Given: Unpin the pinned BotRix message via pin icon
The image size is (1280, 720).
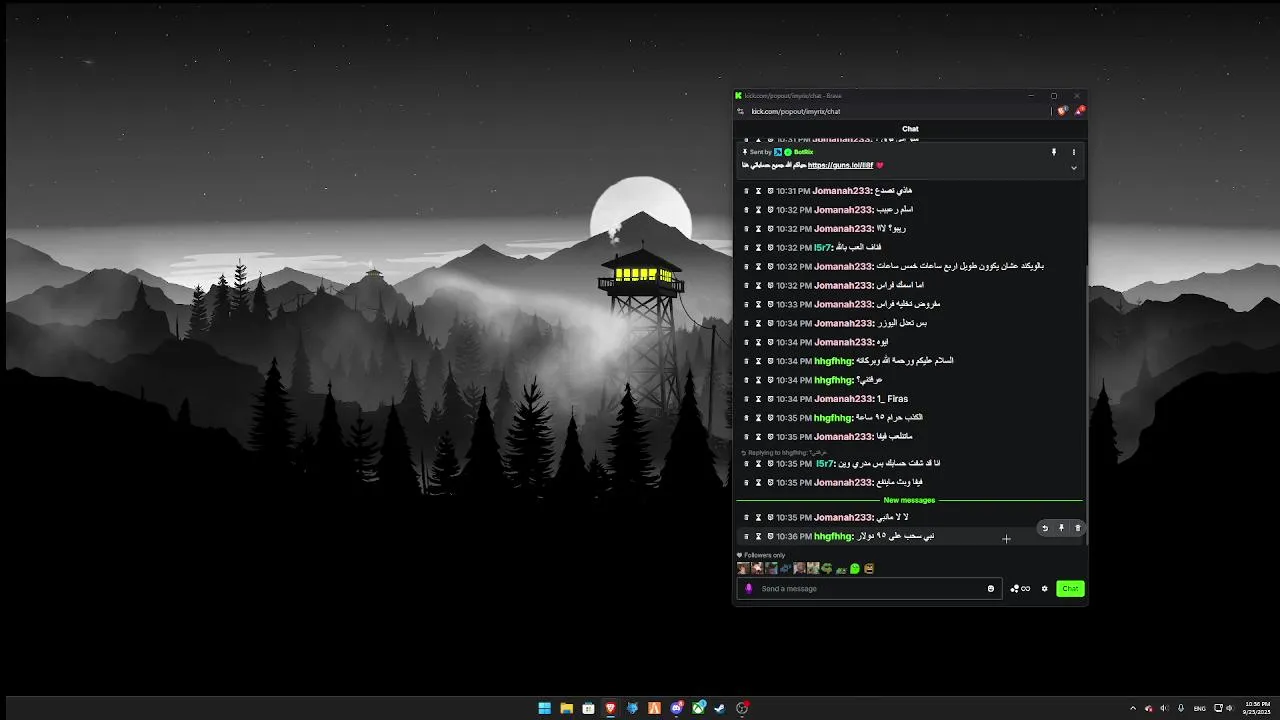Looking at the screenshot, I should pyautogui.click(x=1053, y=152).
